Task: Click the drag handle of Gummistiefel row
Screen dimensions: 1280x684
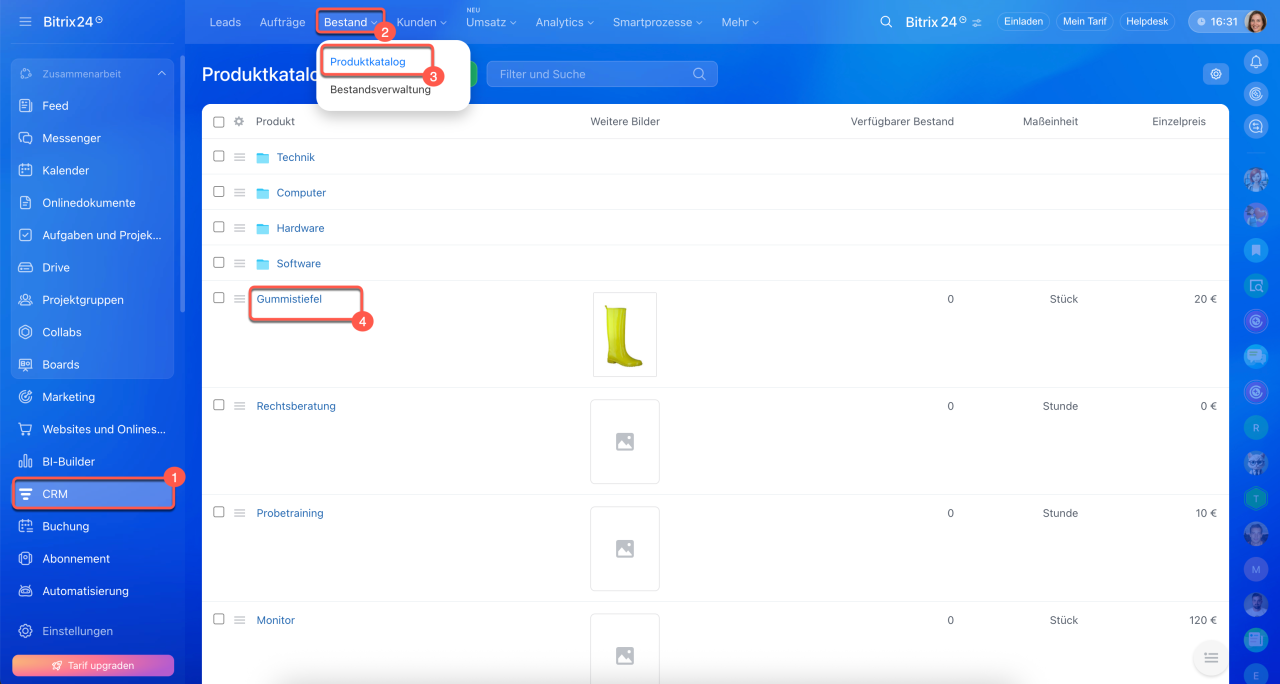Action: [x=239, y=299]
